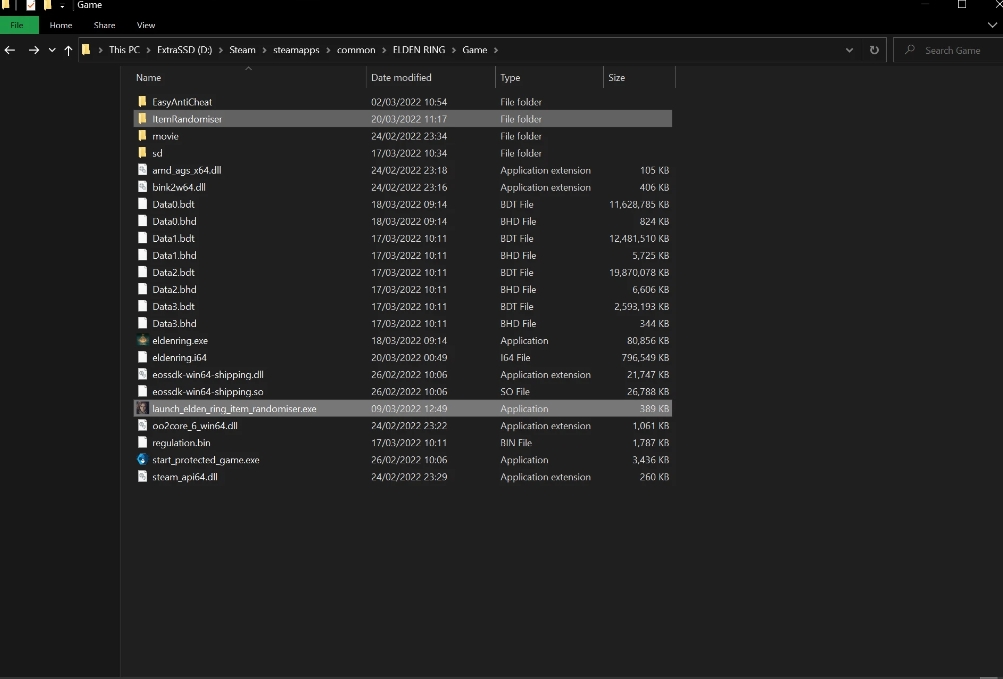Click the Data3.bdt file icon
This screenshot has height=679, width=1003.
(143, 307)
